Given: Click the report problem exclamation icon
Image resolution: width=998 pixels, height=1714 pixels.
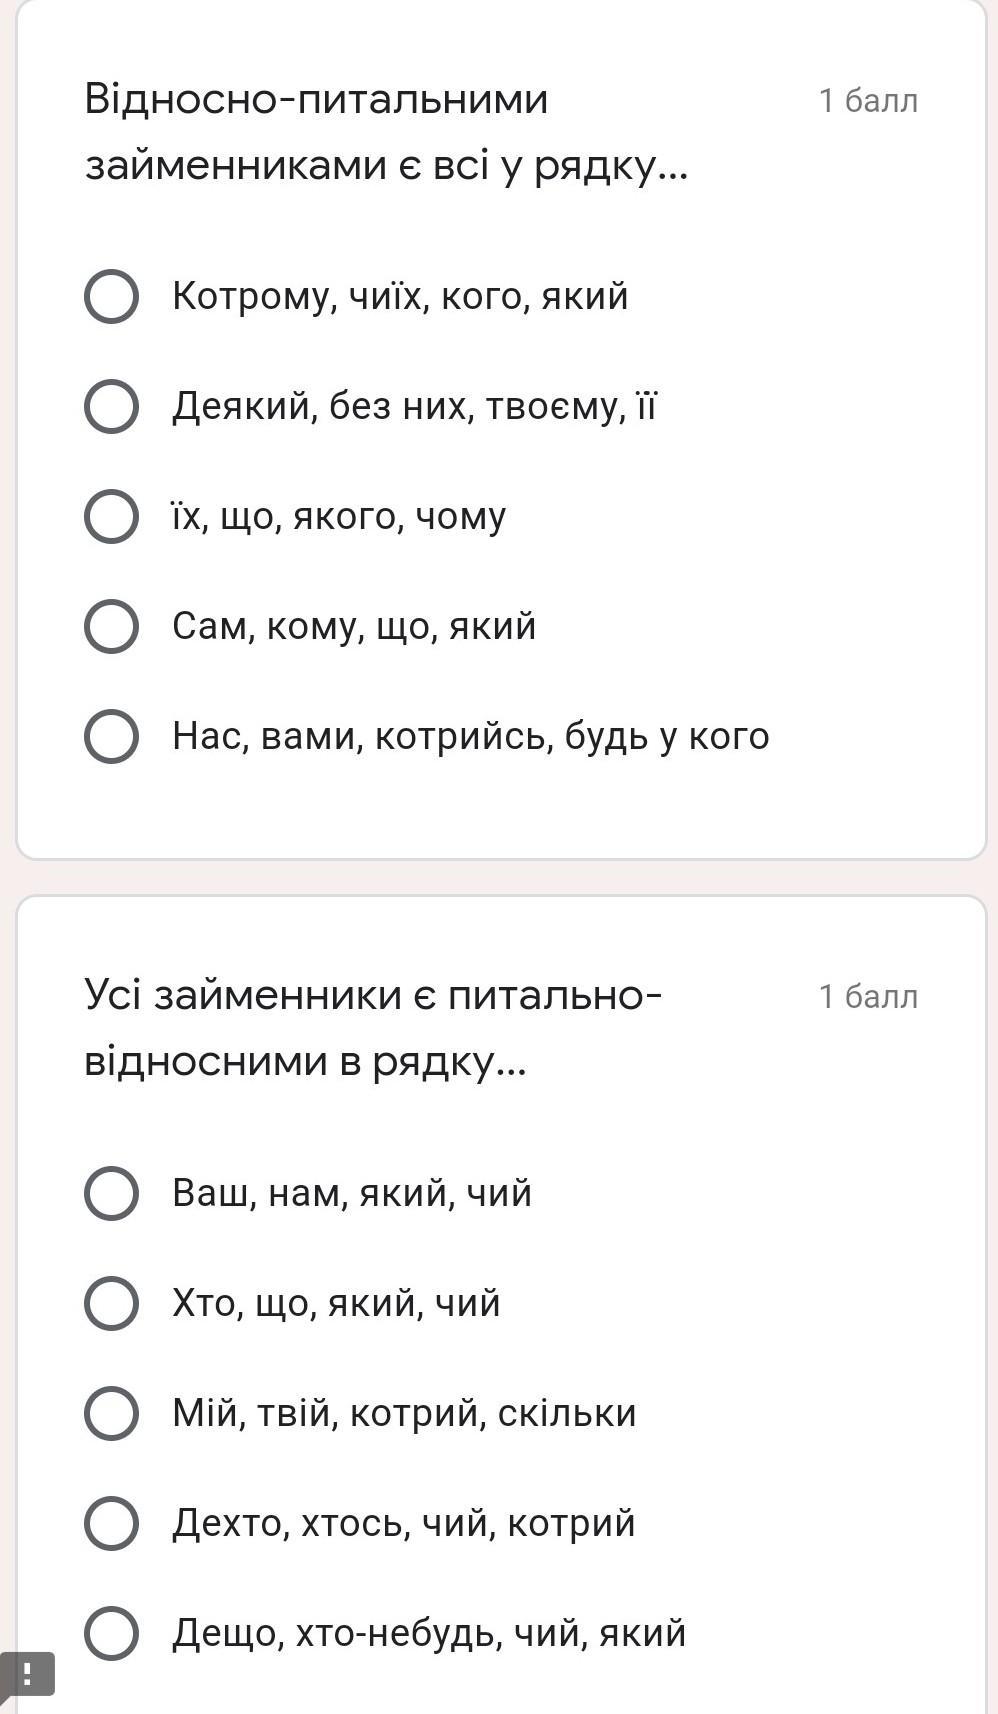Looking at the screenshot, I should tap(27, 1674).
